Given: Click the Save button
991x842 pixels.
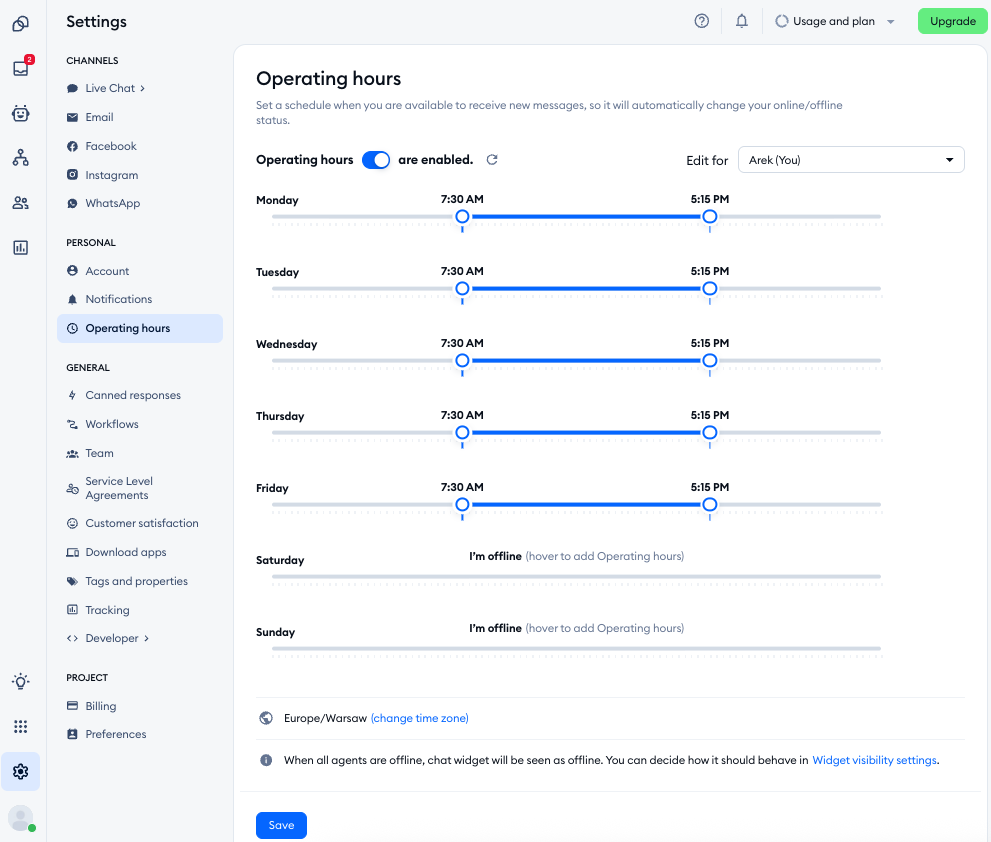Looking at the screenshot, I should point(281,825).
